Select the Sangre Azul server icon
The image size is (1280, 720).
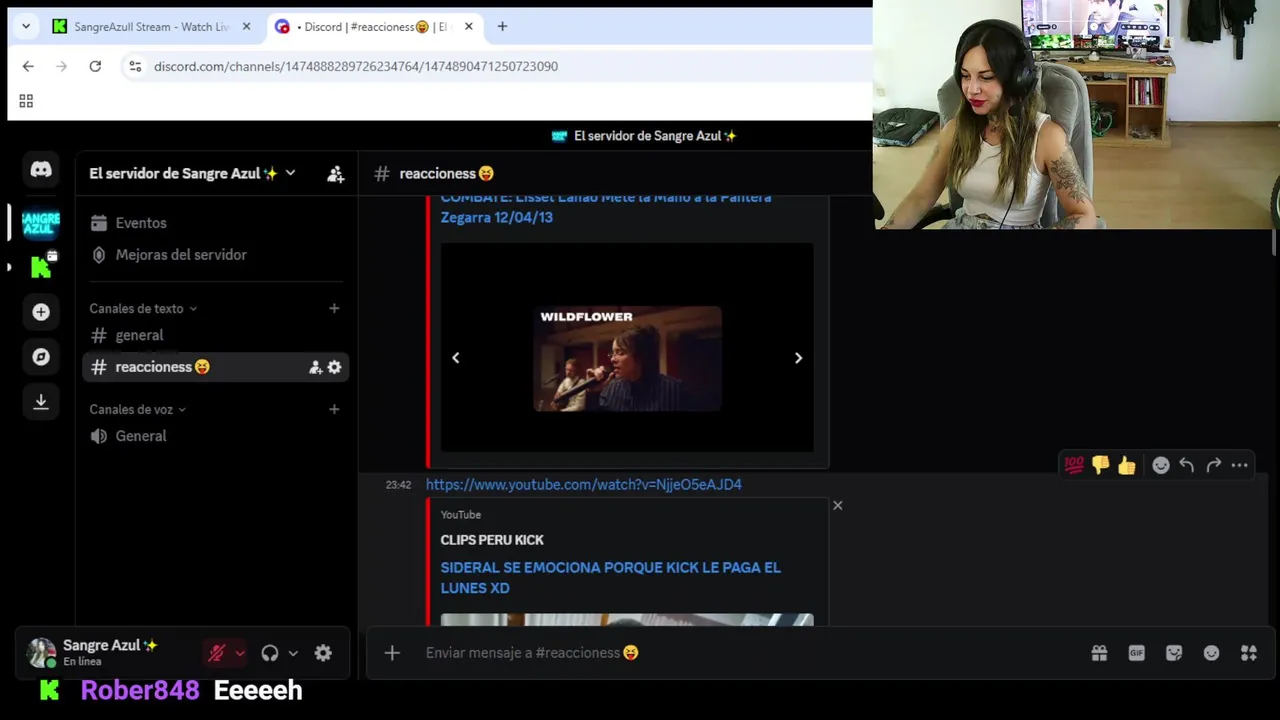(41, 222)
